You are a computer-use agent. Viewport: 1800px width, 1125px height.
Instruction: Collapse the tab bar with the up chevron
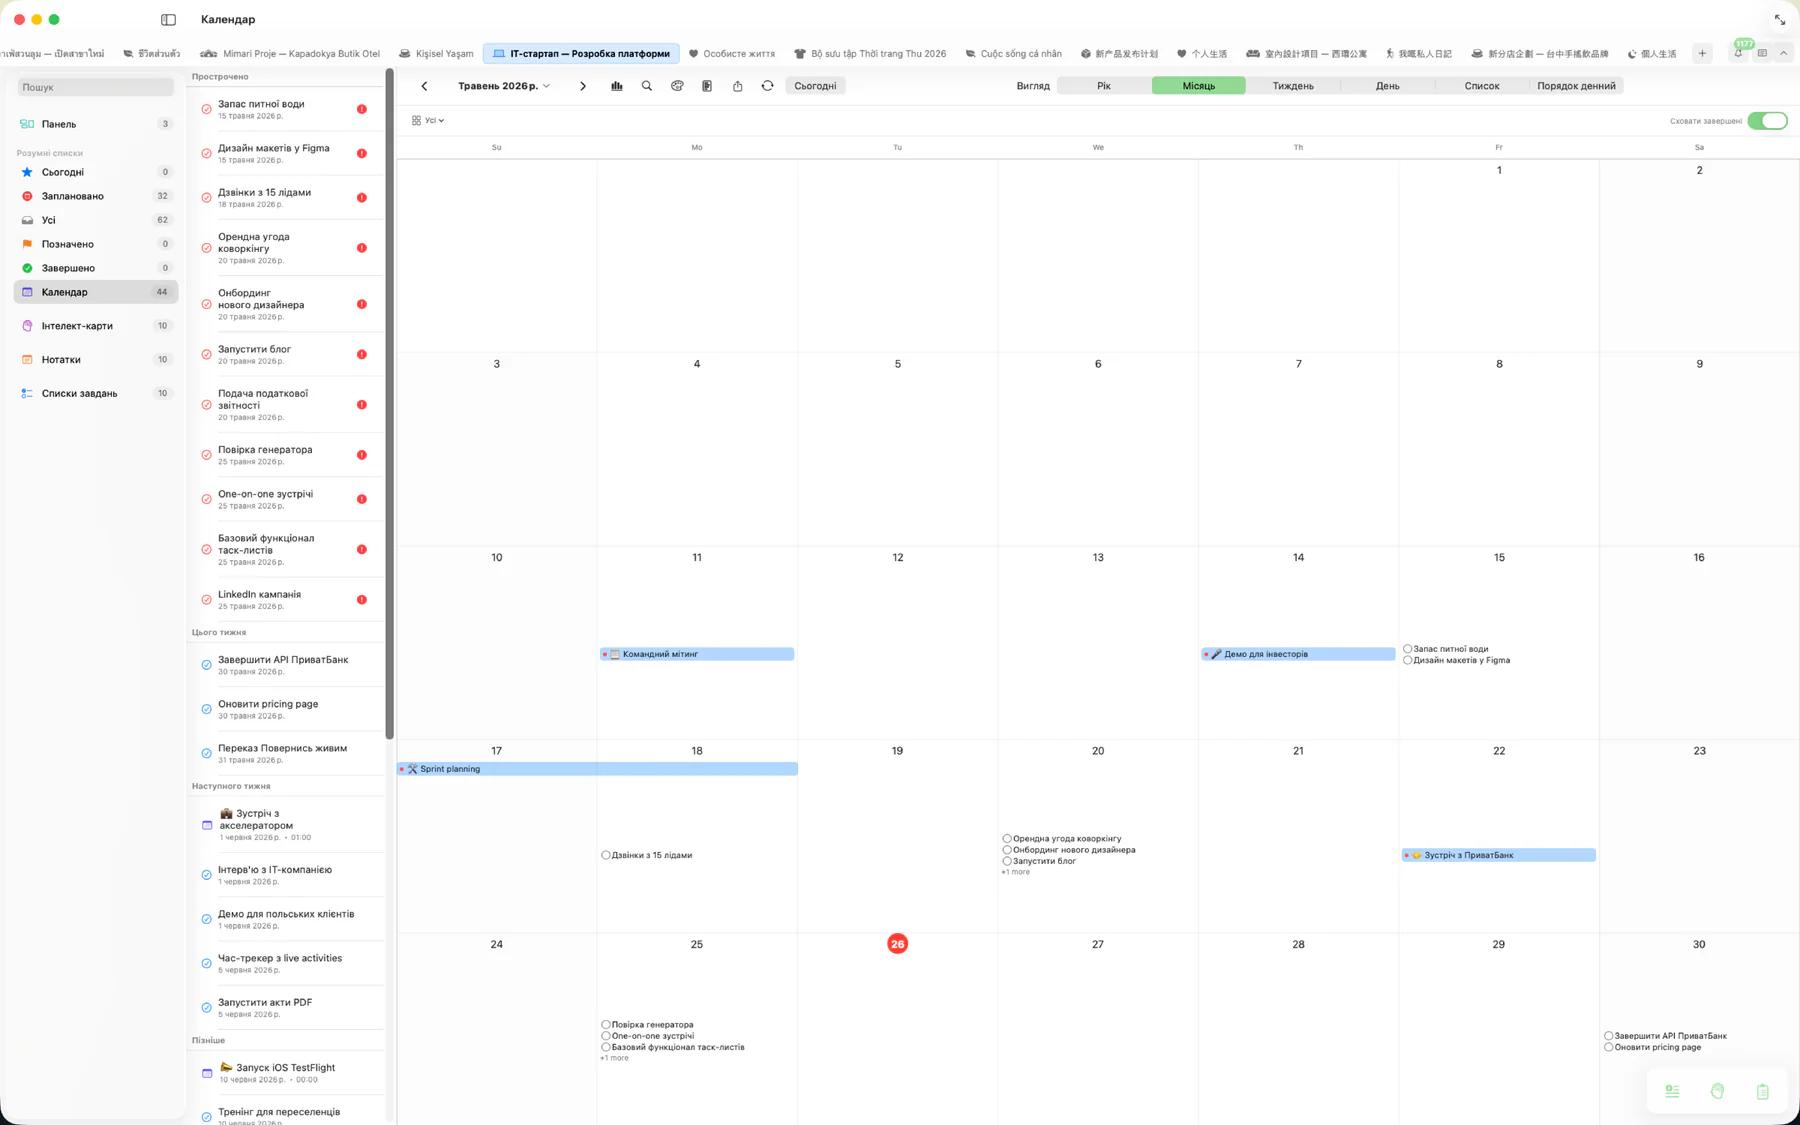tap(1783, 53)
